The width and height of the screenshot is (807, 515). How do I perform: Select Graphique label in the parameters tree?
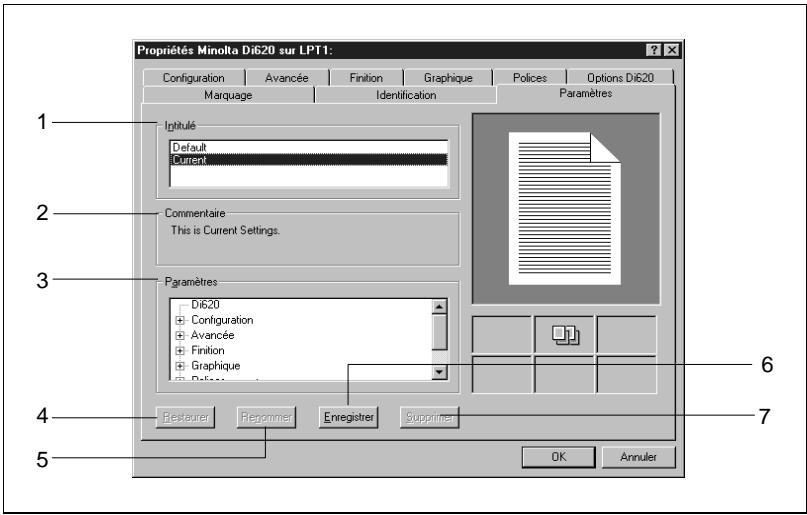pos(215,366)
